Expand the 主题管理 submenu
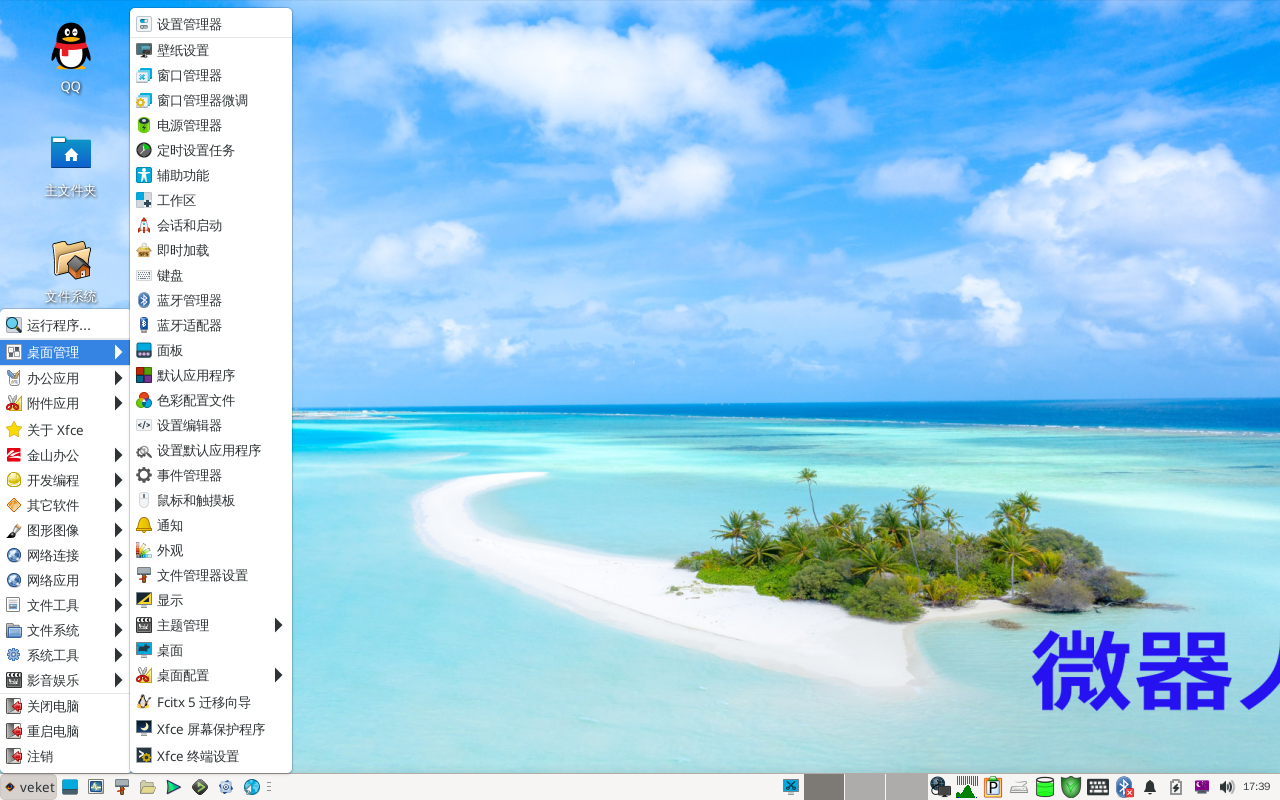The width and height of the screenshot is (1280, 800). [x=211, y=625]
